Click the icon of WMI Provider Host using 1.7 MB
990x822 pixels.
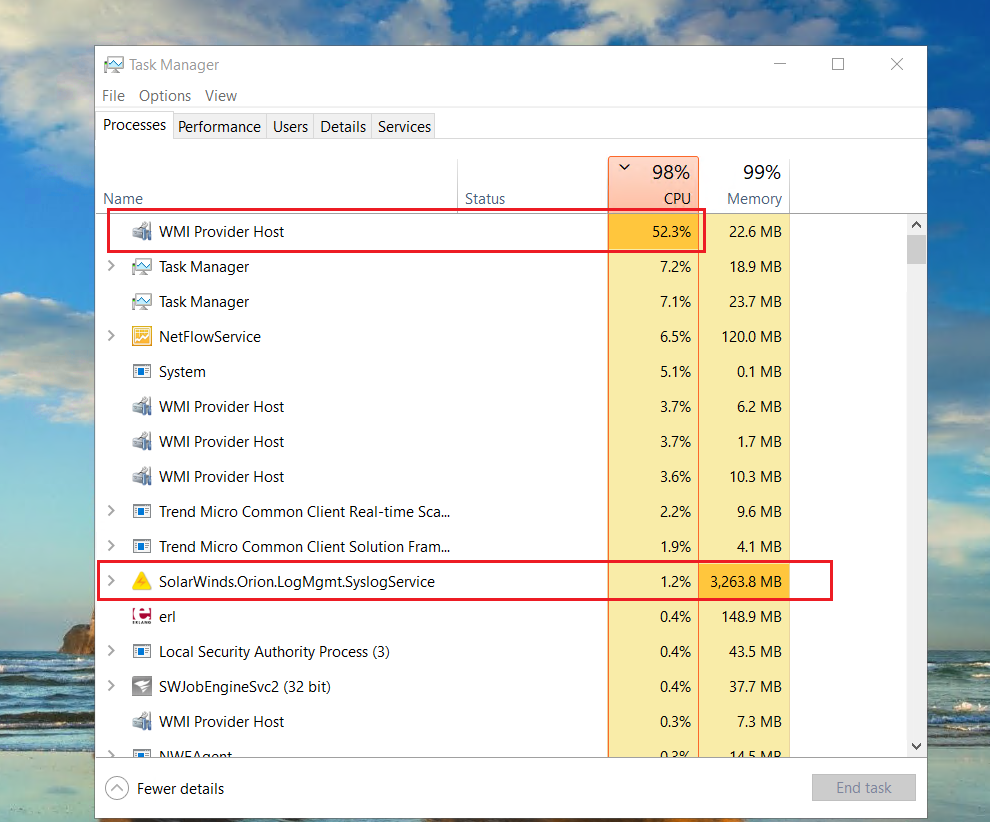click(141, 441)
